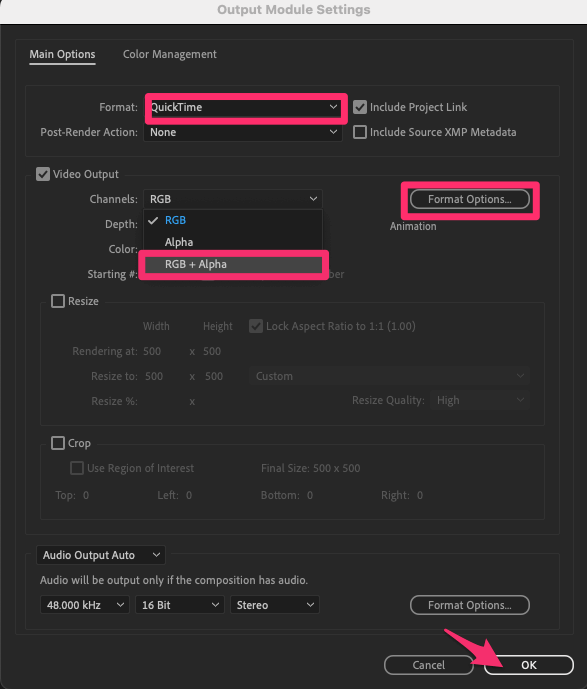The width and height of the screenshot is (587, 689).
Task: Open the Format dropdown showing QuickTime
Action: point(244,107)
